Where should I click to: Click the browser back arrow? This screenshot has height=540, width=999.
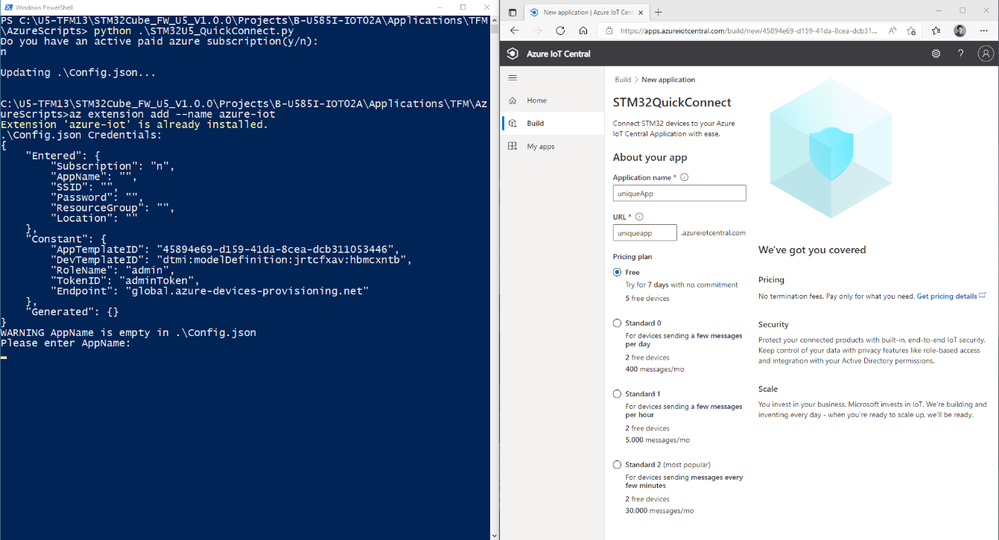(x=515, y=31)
